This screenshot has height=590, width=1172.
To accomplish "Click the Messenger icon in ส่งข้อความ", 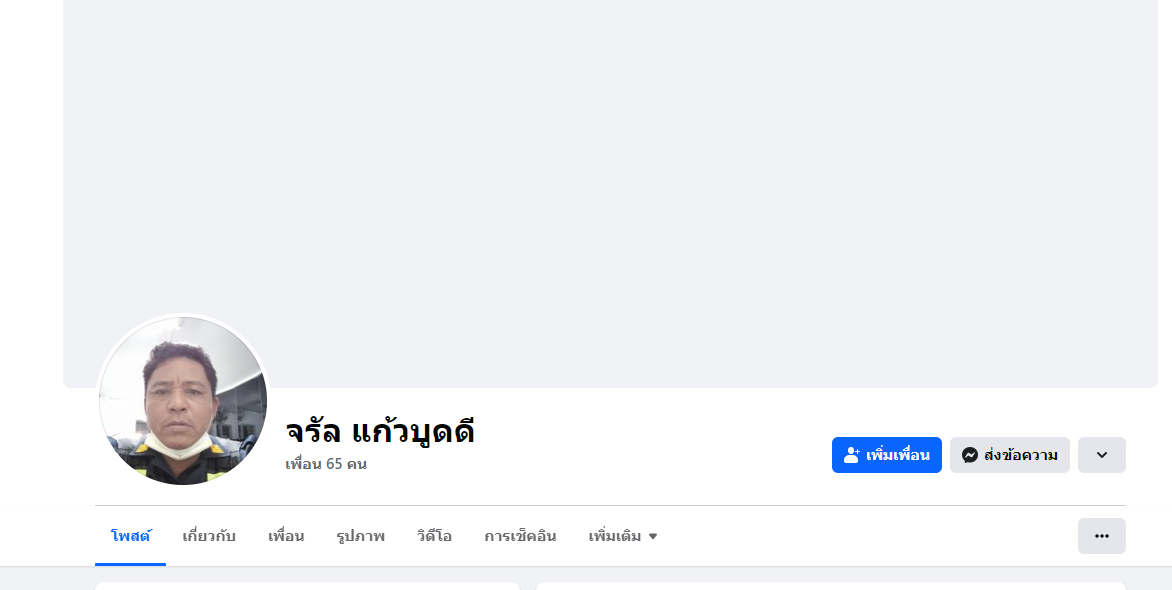I will click(969, 455).
